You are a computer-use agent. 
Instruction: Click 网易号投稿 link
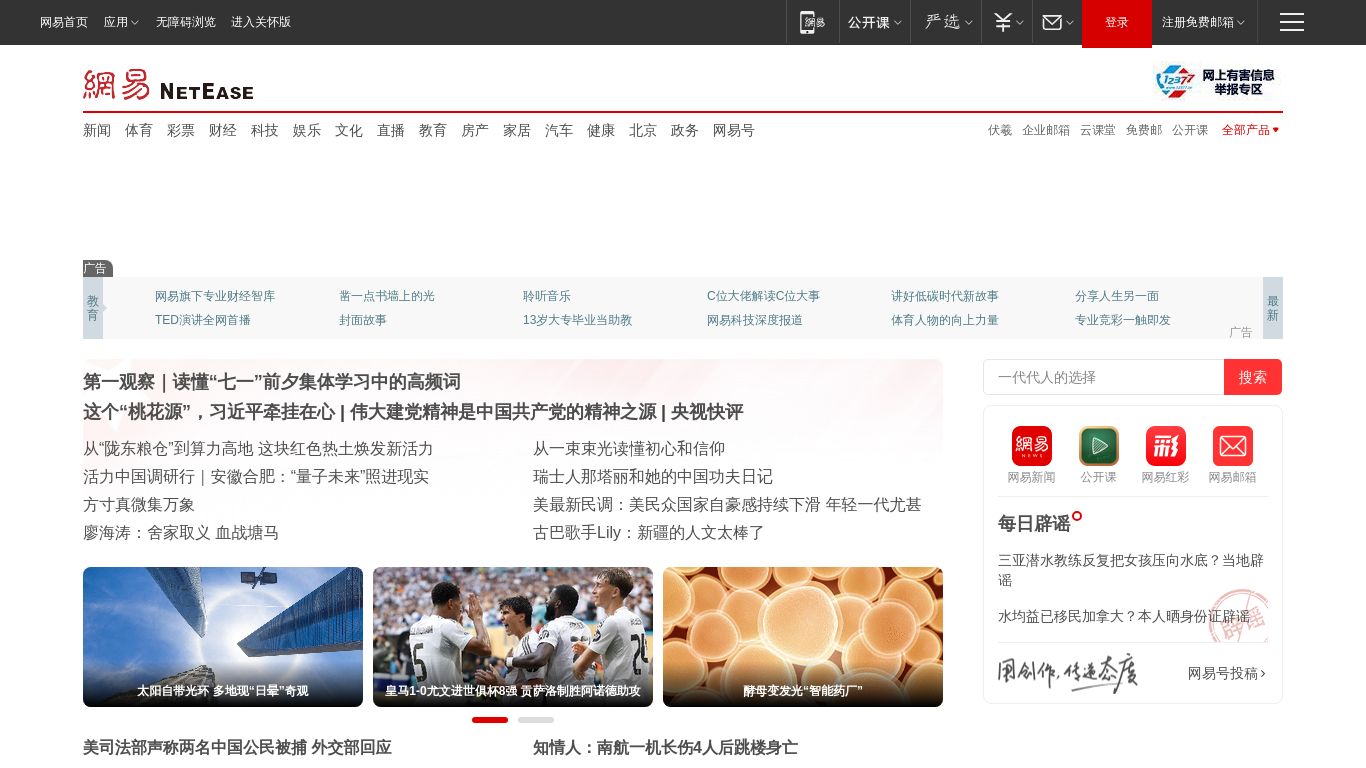point(1227,673)
